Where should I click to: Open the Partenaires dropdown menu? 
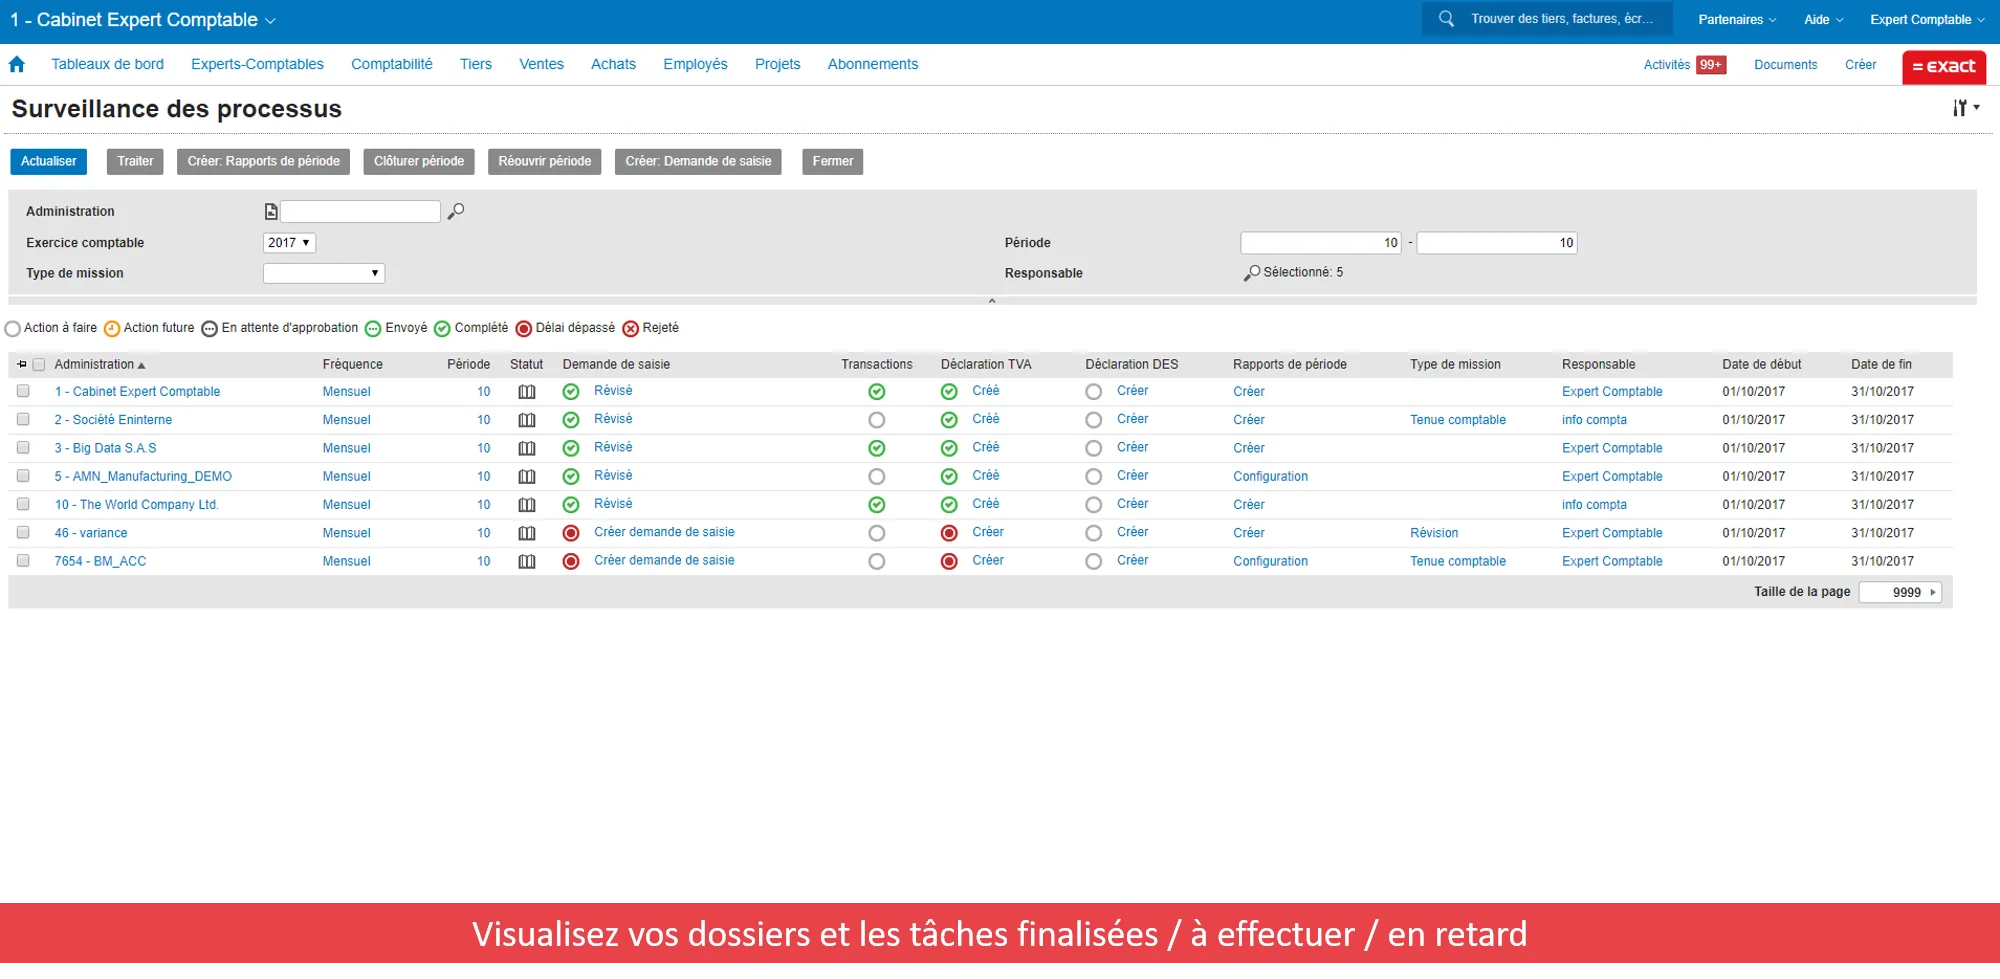(1737, 20)
